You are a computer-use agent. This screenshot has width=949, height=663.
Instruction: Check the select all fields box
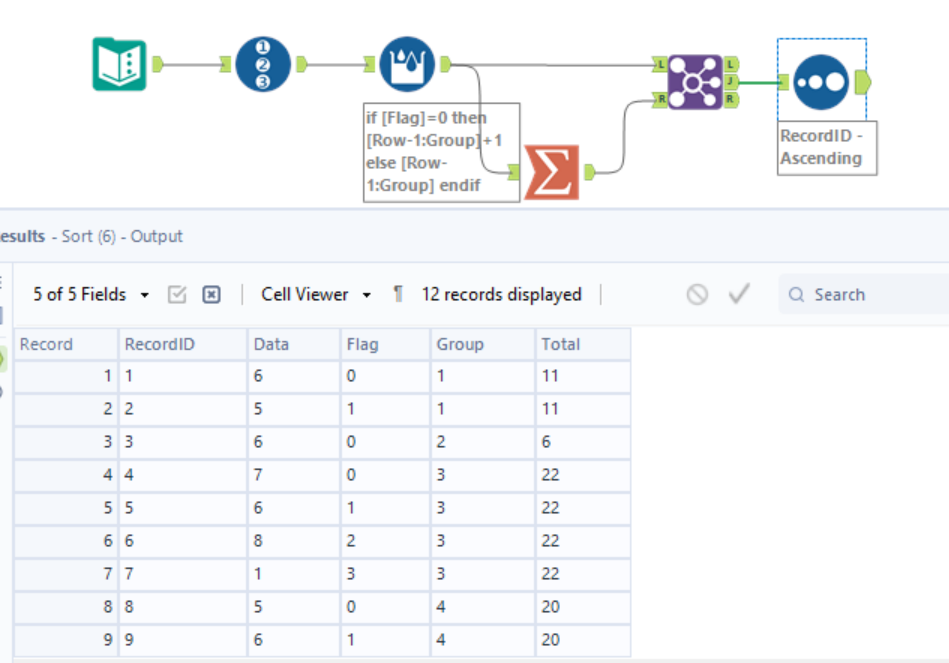[178, 294]
